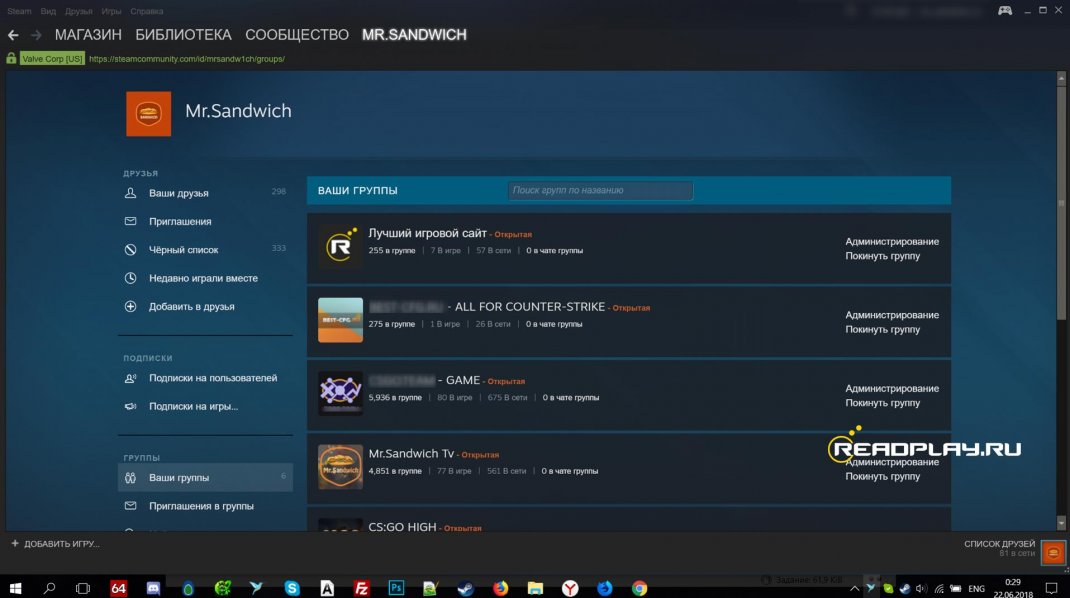The width and height of the screenshot is (1070, 598).
Task: Open the БИБЛИОТЕКА tab
Action: [184, 35]
